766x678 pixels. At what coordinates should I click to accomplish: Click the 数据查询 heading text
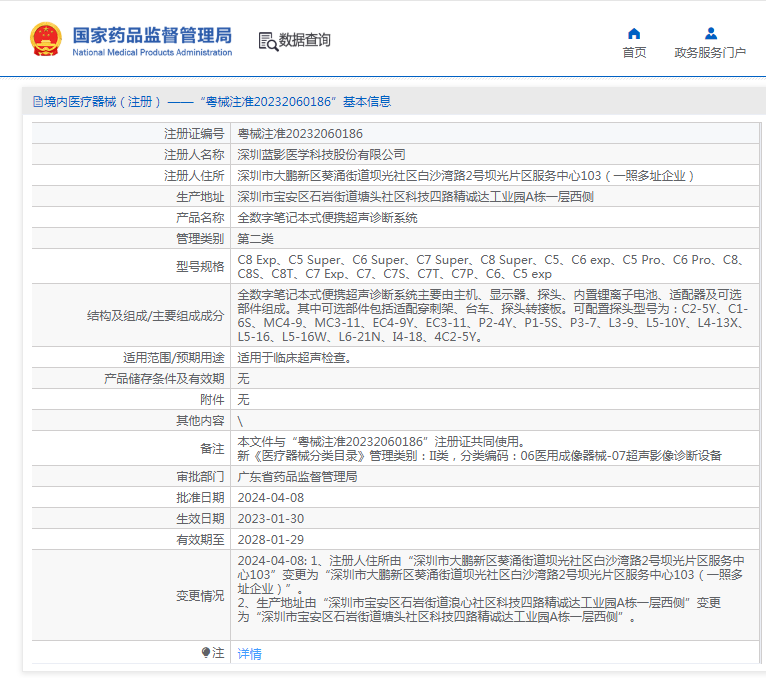pyautogui.click(x=304, y=40)
